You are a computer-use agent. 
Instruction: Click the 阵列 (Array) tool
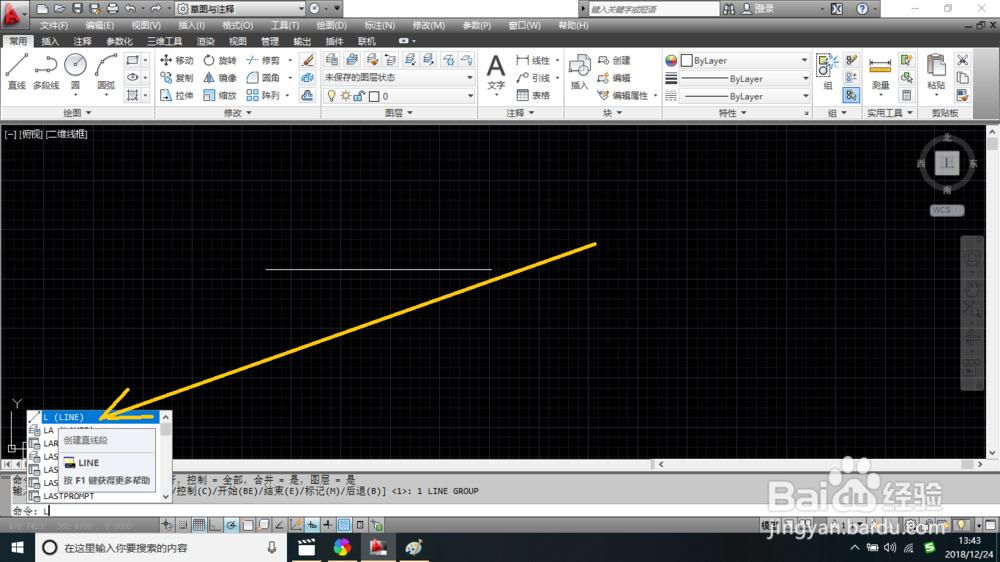tap(263, 96)
